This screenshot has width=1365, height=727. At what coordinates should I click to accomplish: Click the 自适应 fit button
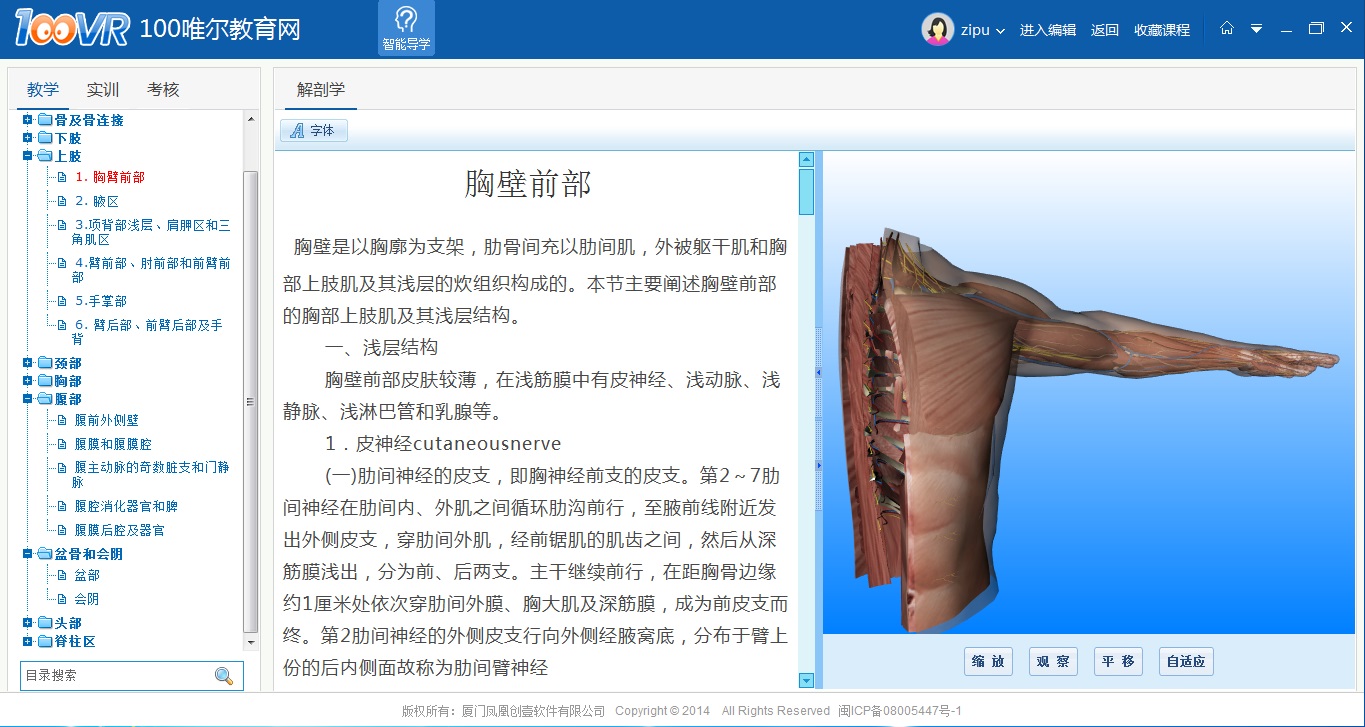[x=1186, y=662]
